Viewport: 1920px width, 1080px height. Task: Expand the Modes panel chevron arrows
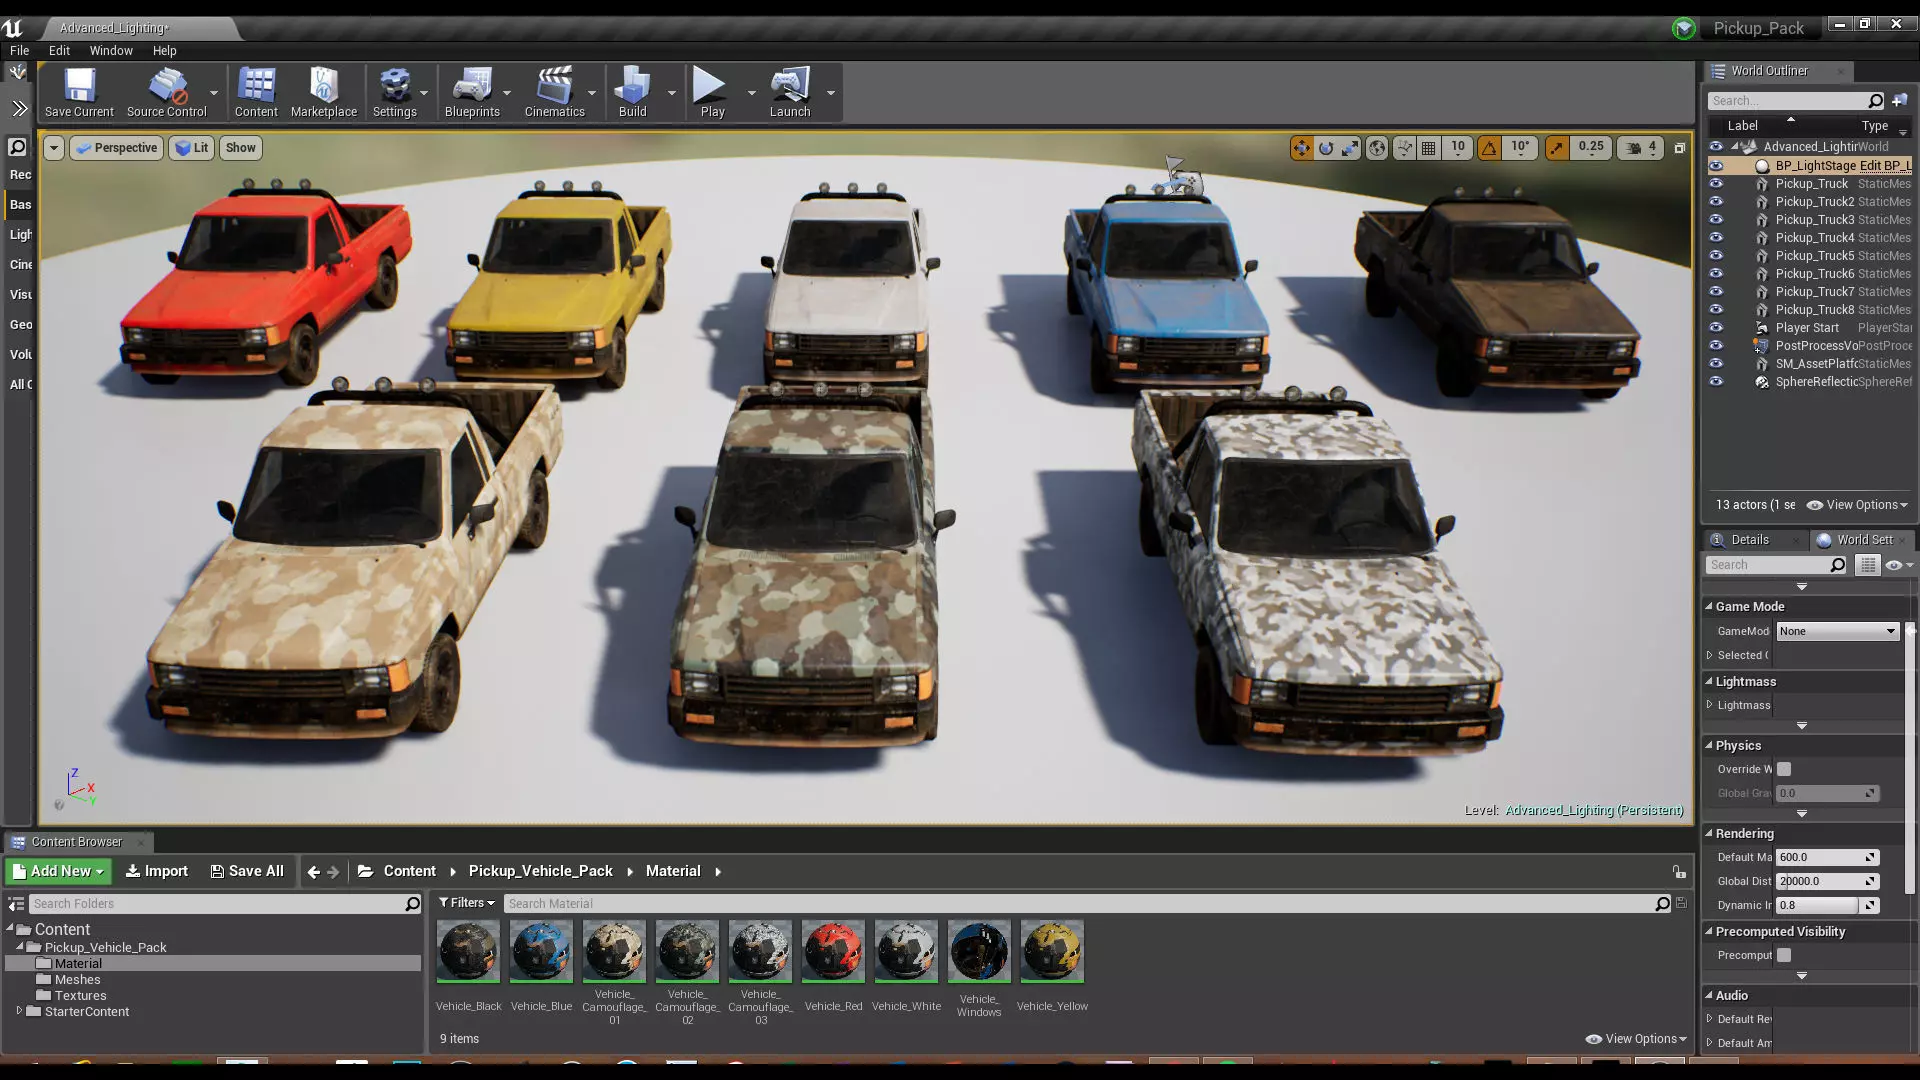(x=19, y=108)
